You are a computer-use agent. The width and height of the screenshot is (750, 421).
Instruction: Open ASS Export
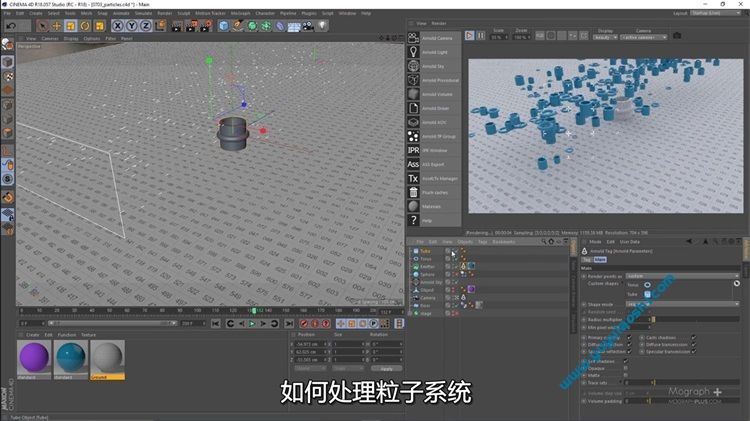point(434,164)
